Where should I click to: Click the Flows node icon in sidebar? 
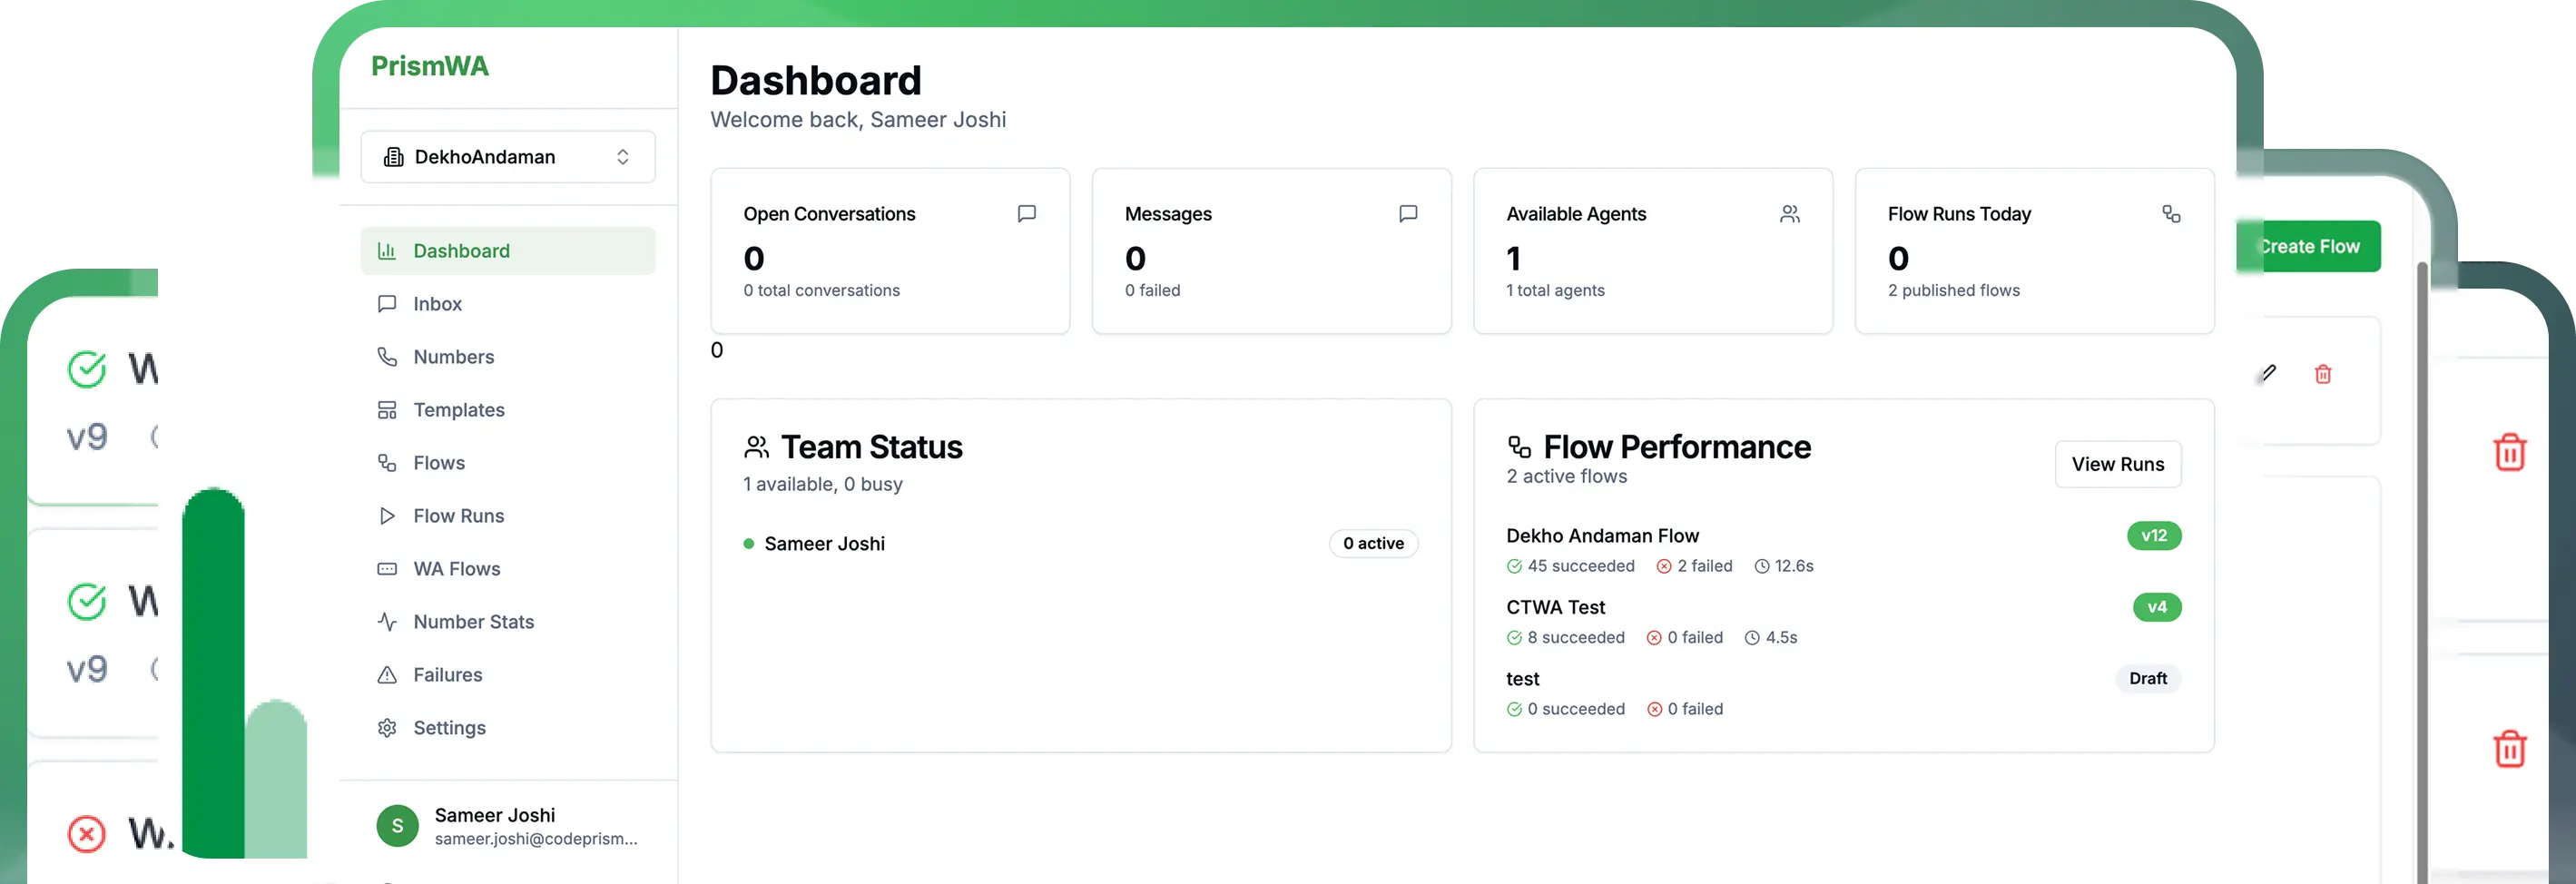pos(387,463)
